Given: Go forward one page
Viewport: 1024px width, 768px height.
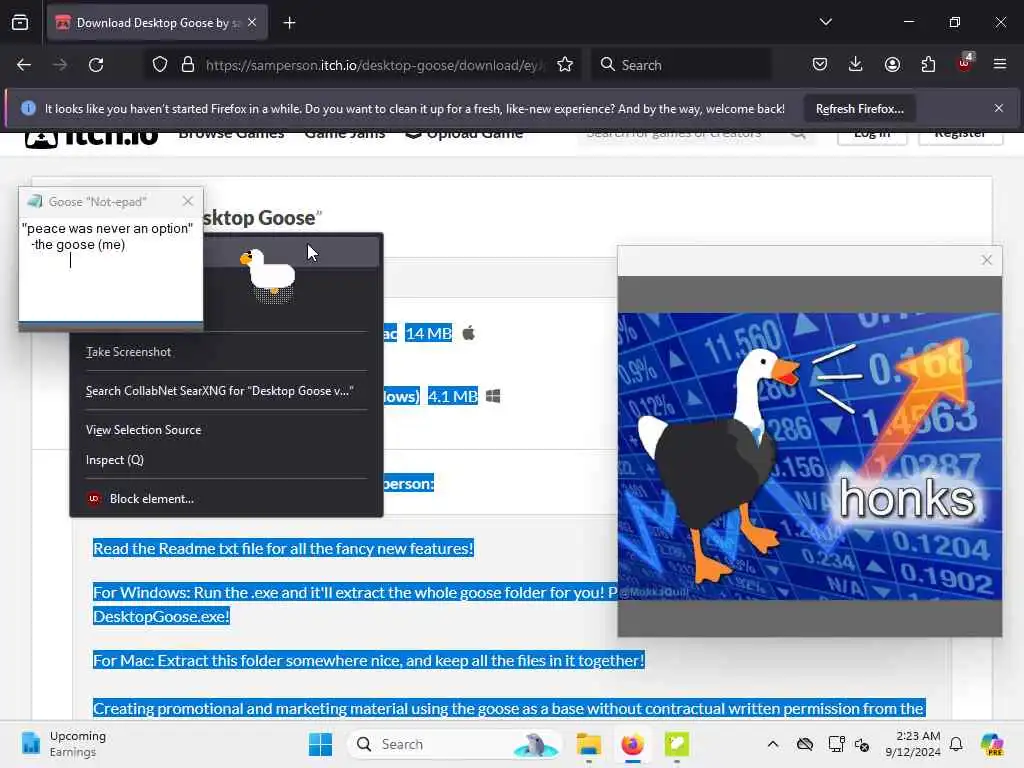Looking at the screenshot, I should pos(60,65).
